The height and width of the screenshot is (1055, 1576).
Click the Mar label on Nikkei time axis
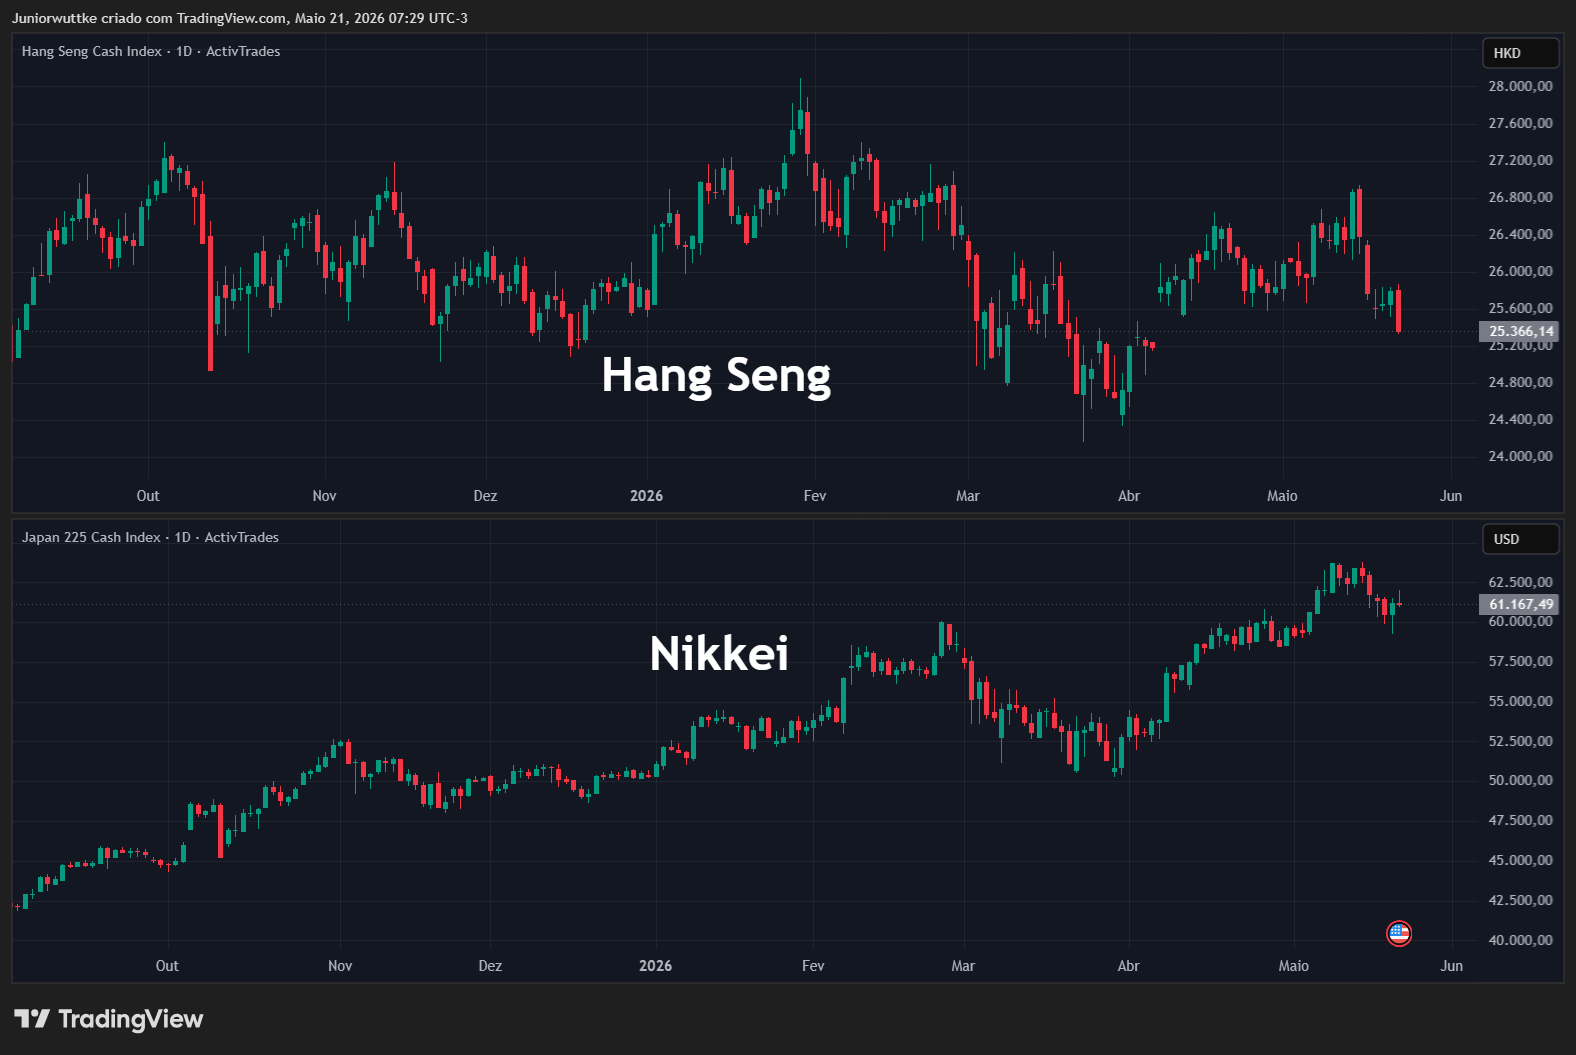[963, 966]
